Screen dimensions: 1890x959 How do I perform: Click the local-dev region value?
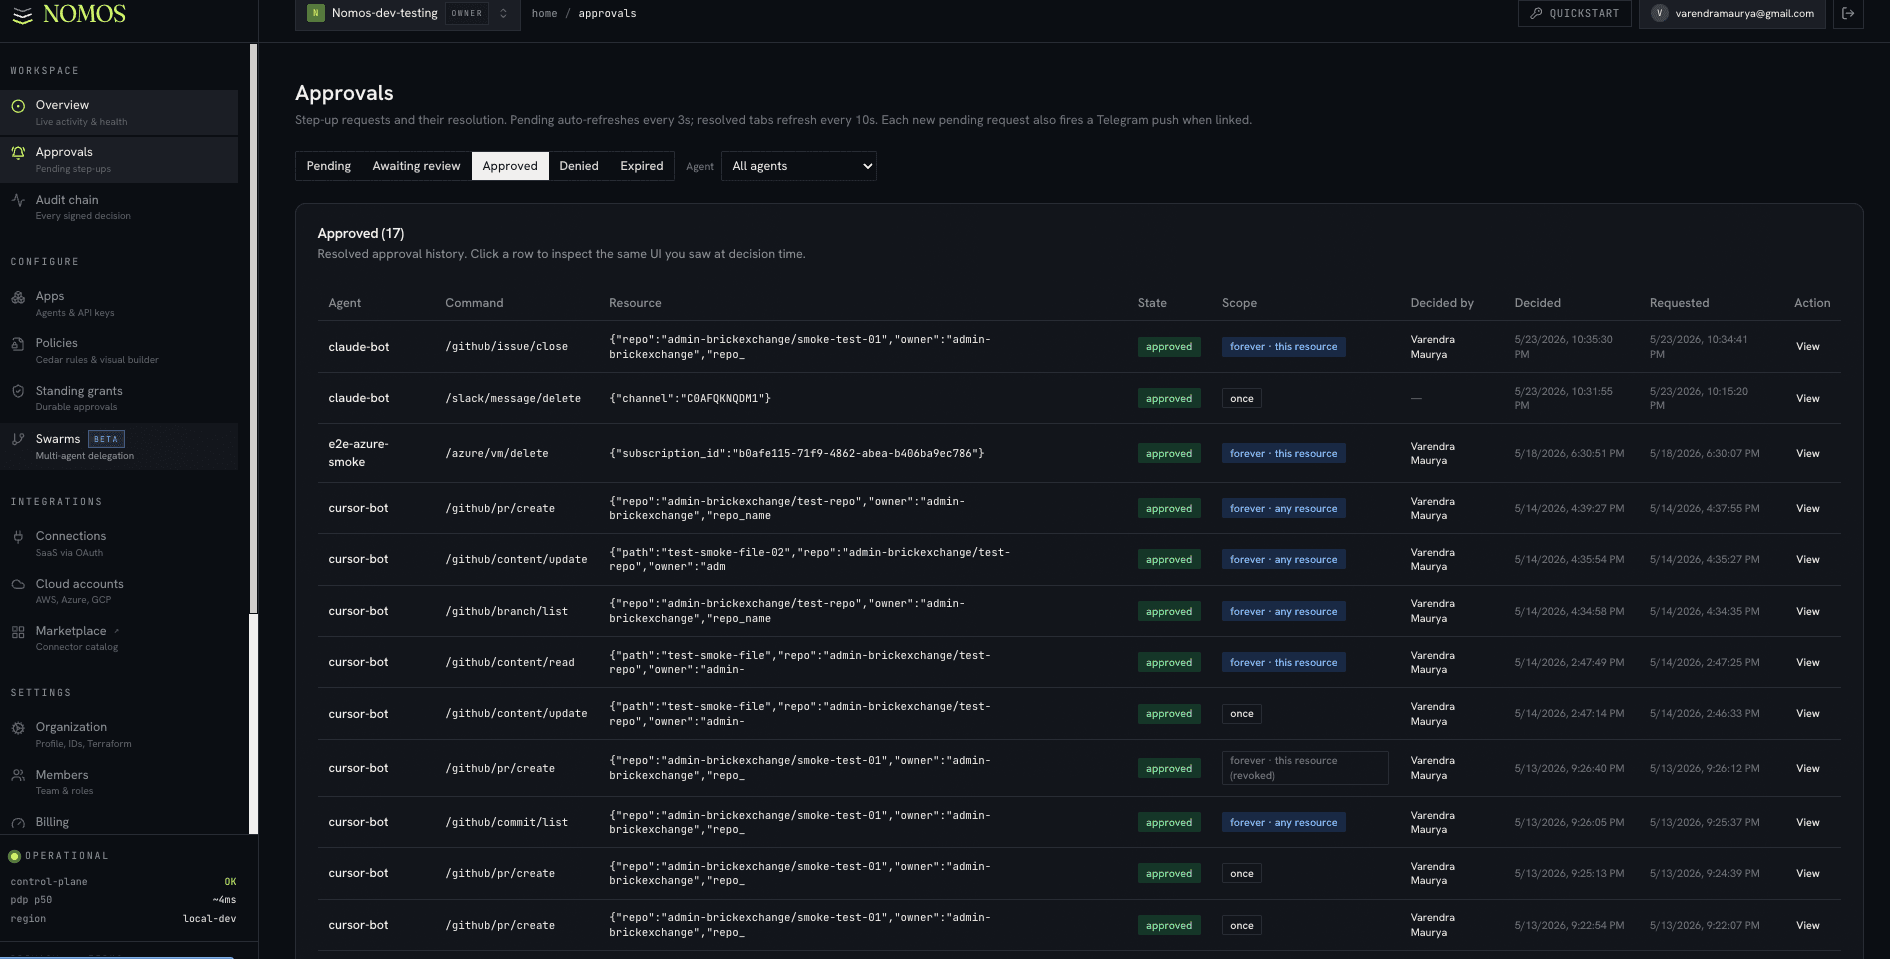click(210, 919)
